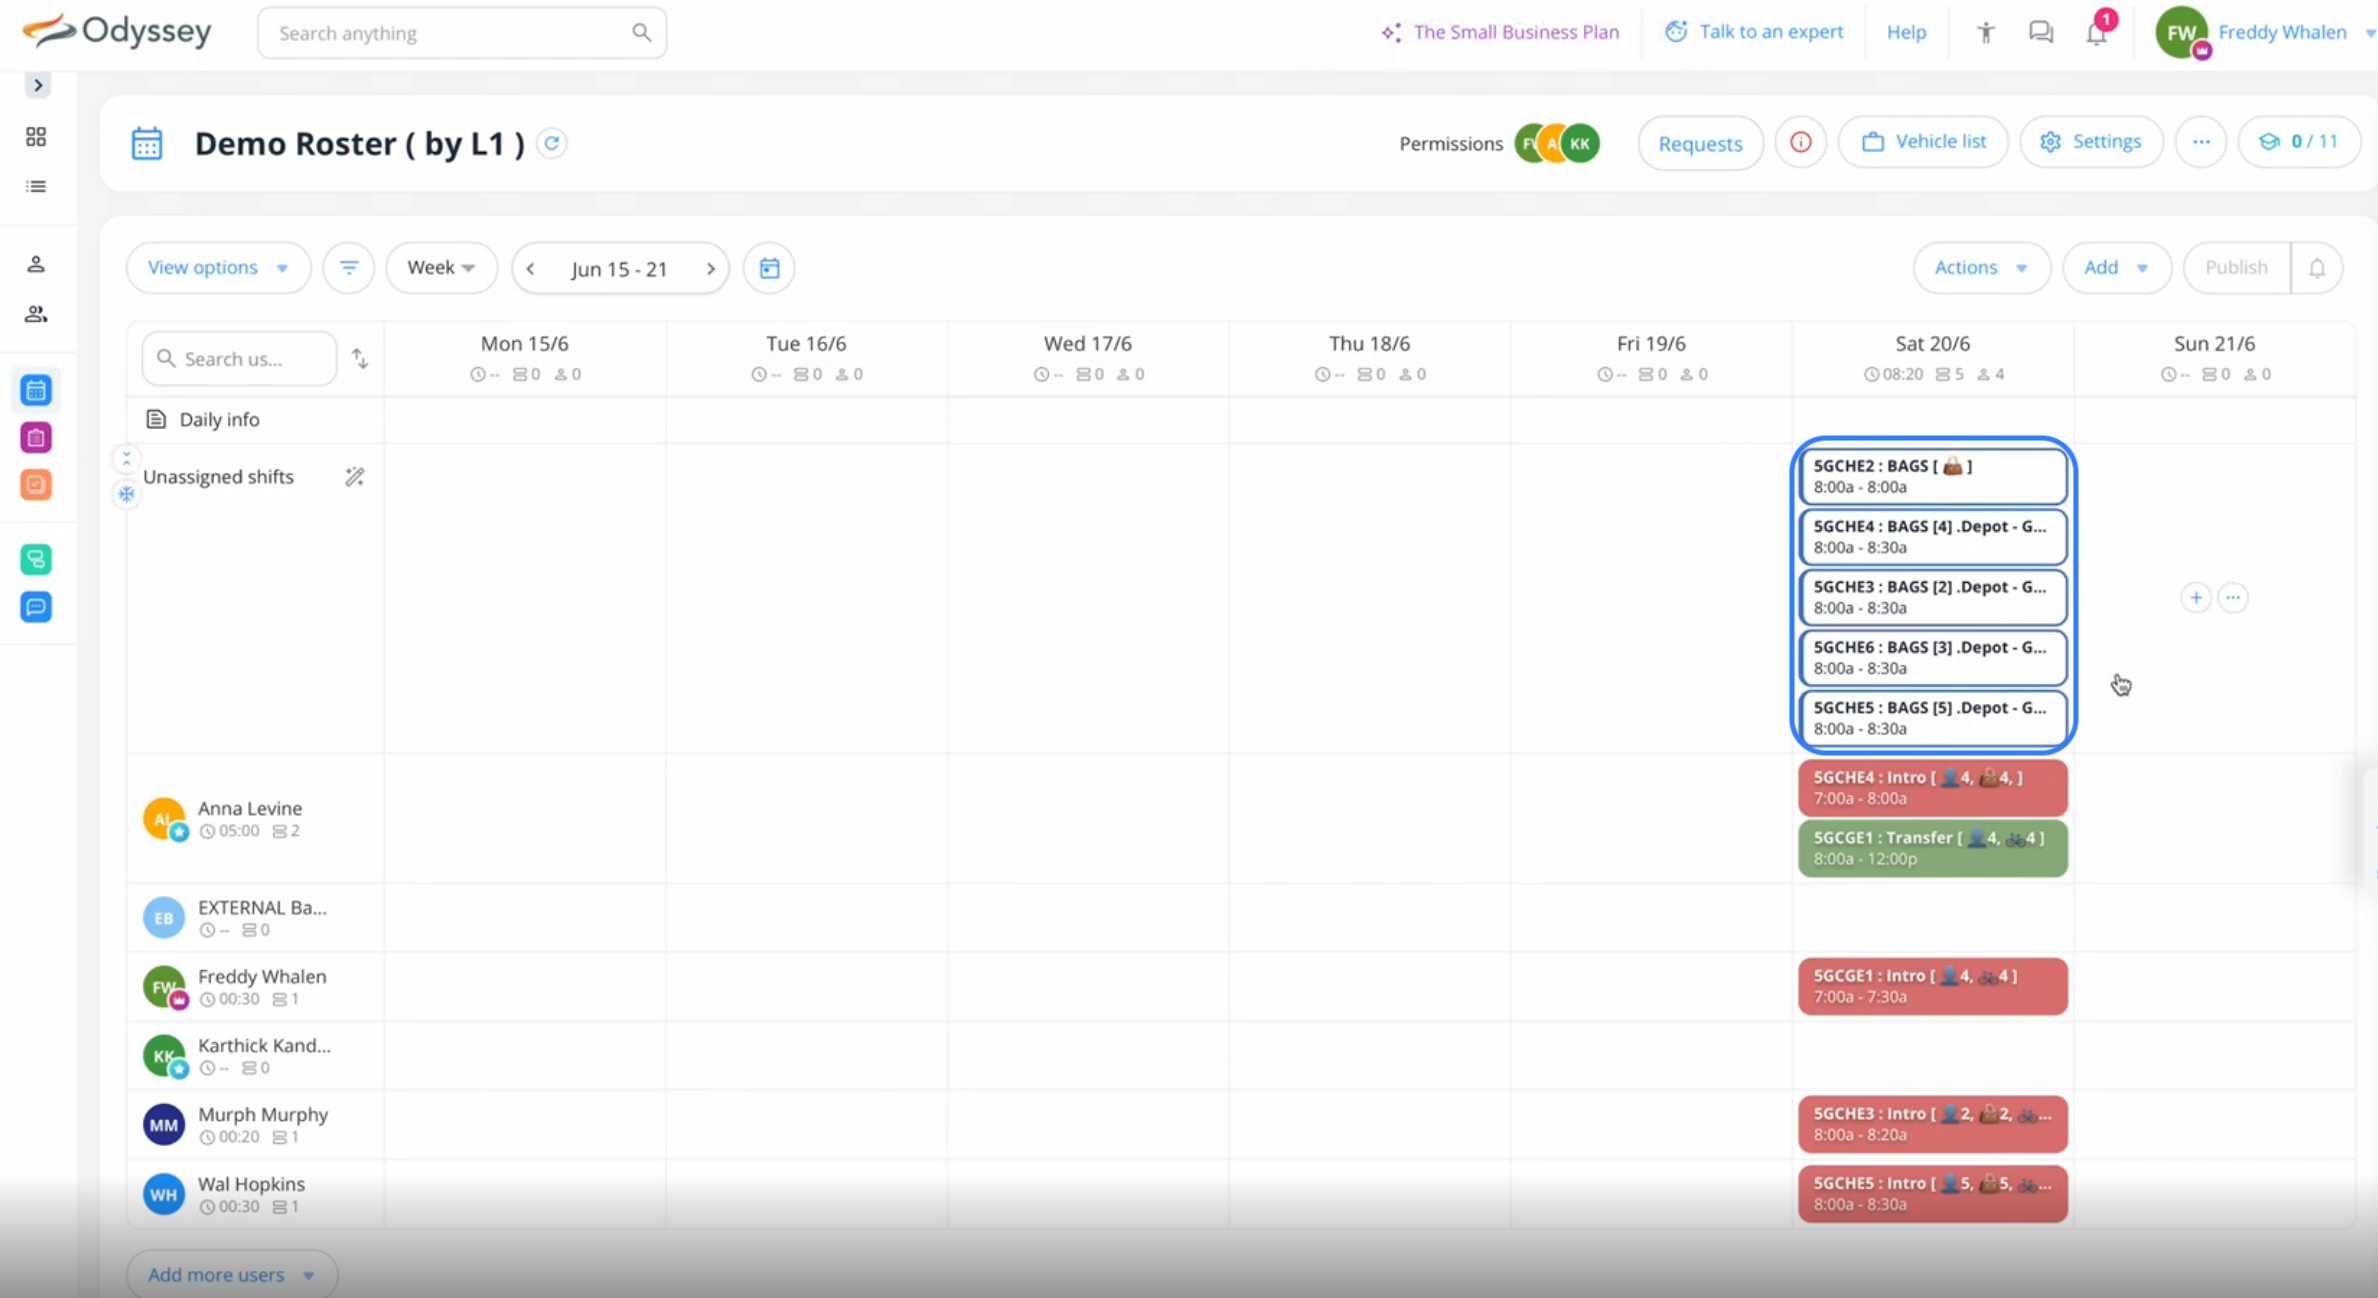Toggle the freeze snowflake on Unassigned row

[126, 494]
